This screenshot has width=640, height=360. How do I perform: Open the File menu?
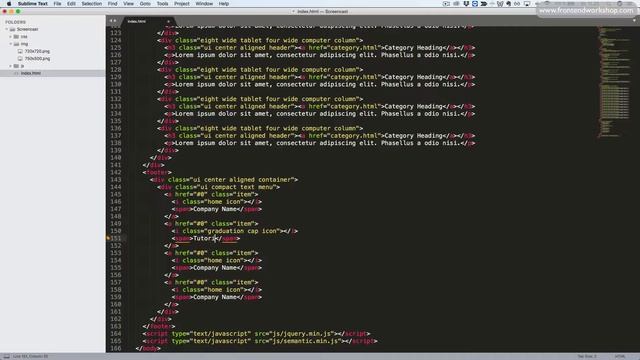click(57, 4)
